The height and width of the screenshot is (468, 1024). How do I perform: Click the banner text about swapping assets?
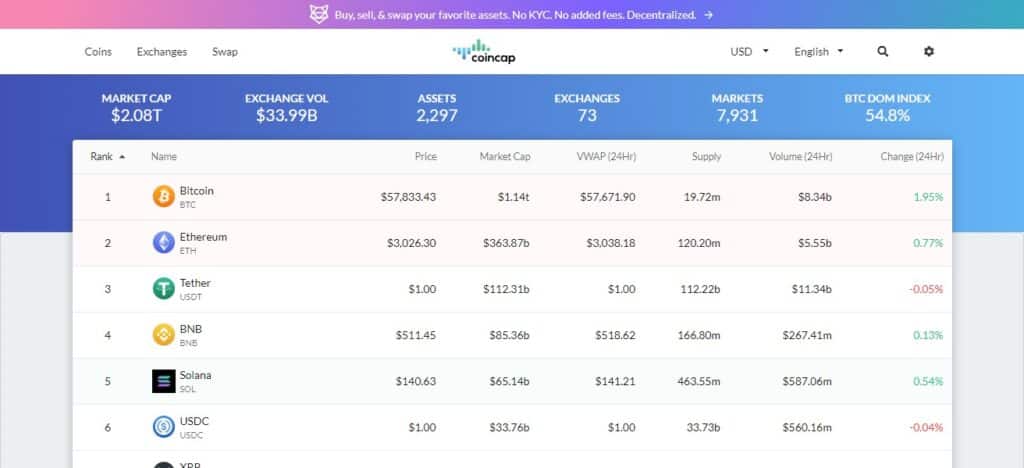515,14
